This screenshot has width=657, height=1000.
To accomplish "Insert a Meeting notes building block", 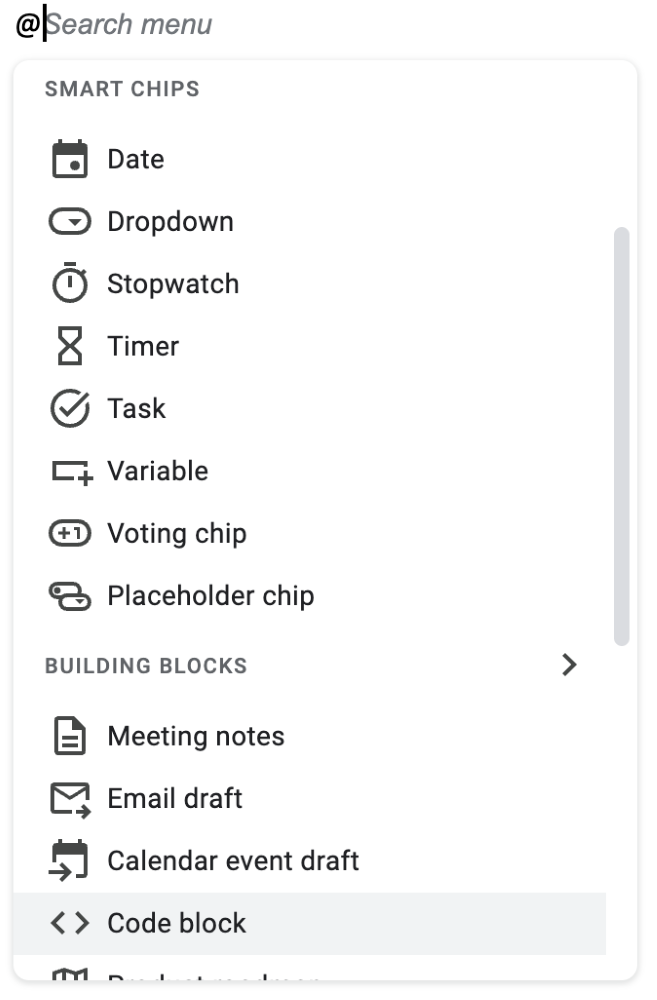I will pos(195,737).
